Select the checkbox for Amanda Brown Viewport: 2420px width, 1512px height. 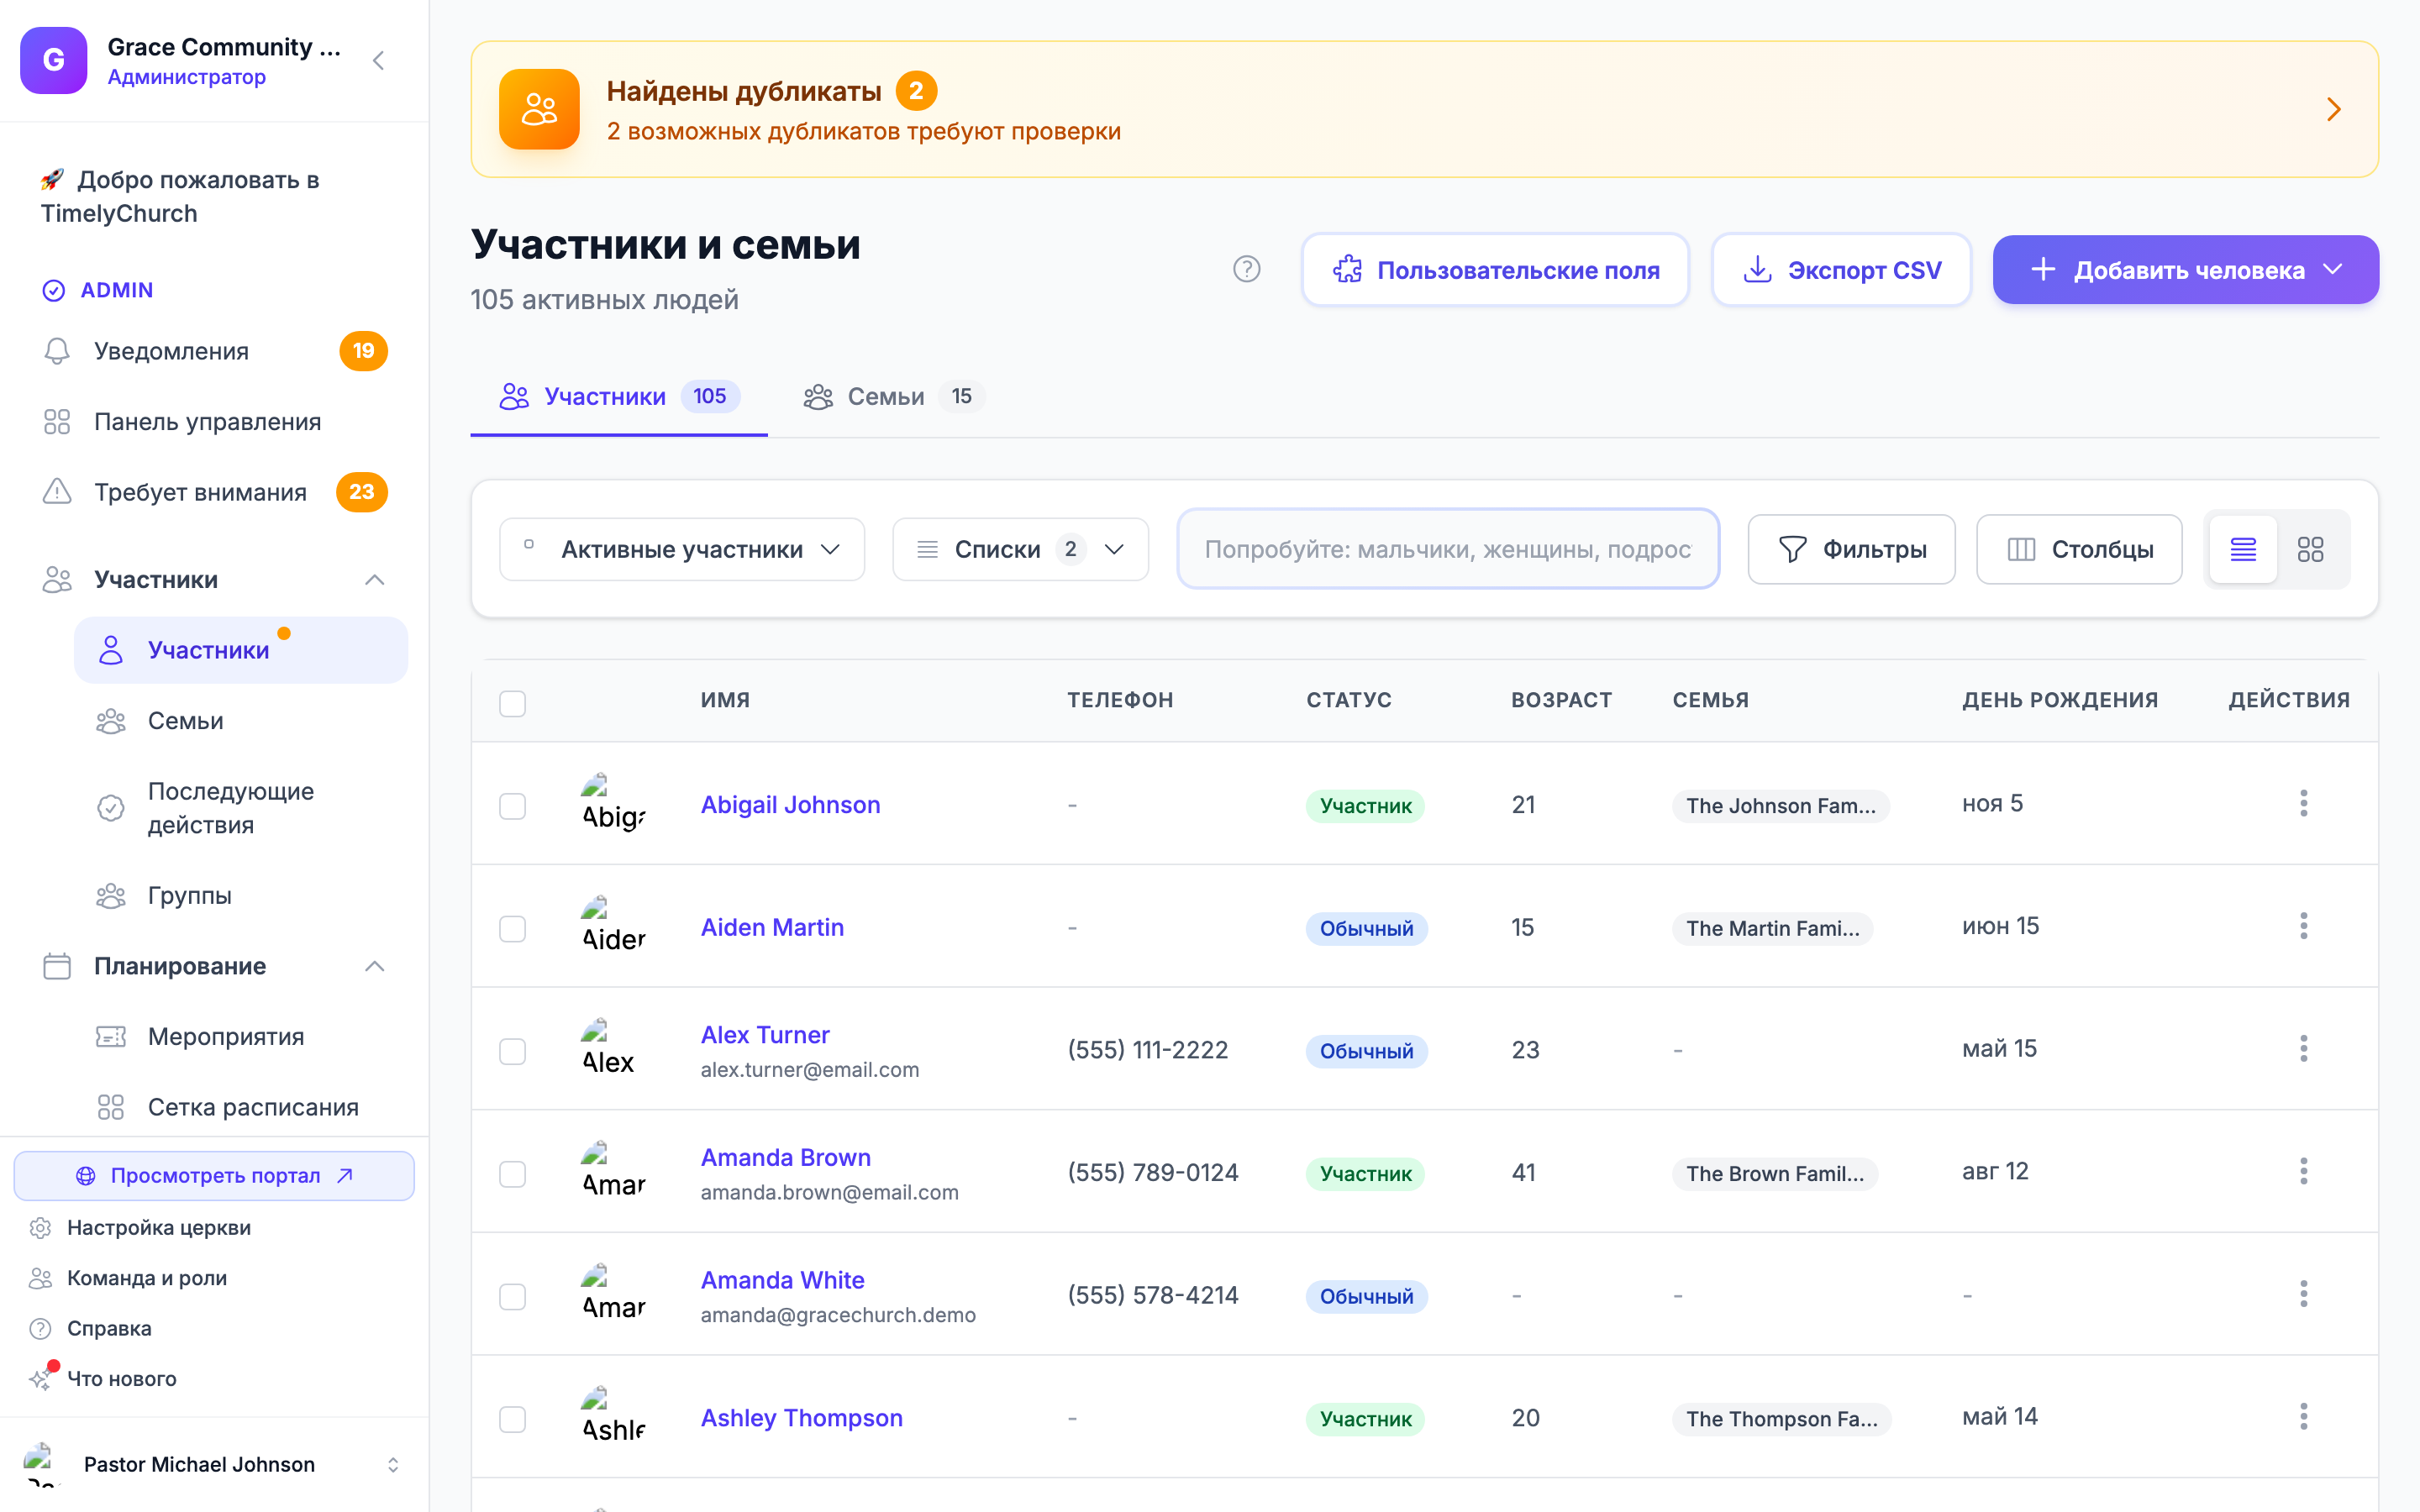coord(512,1174)
